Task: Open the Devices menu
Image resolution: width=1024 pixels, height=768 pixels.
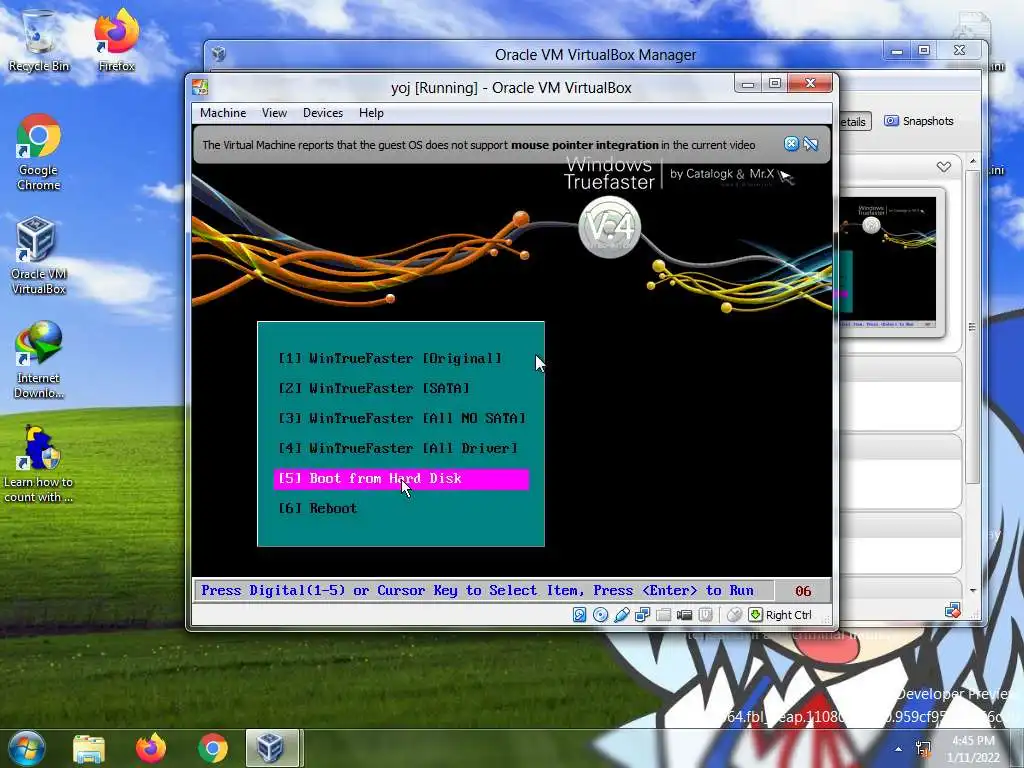Action: pyautogui.click(x=323, y=113)
